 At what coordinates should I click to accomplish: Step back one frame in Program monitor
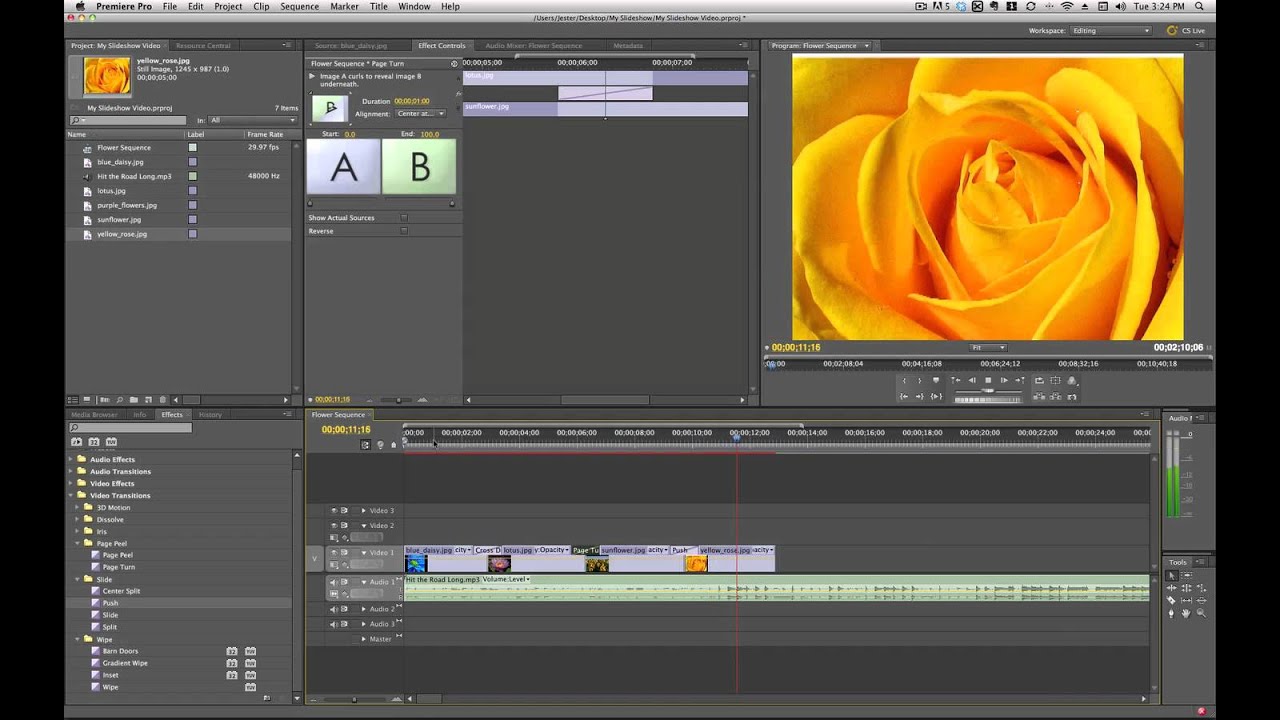[972, 380]
